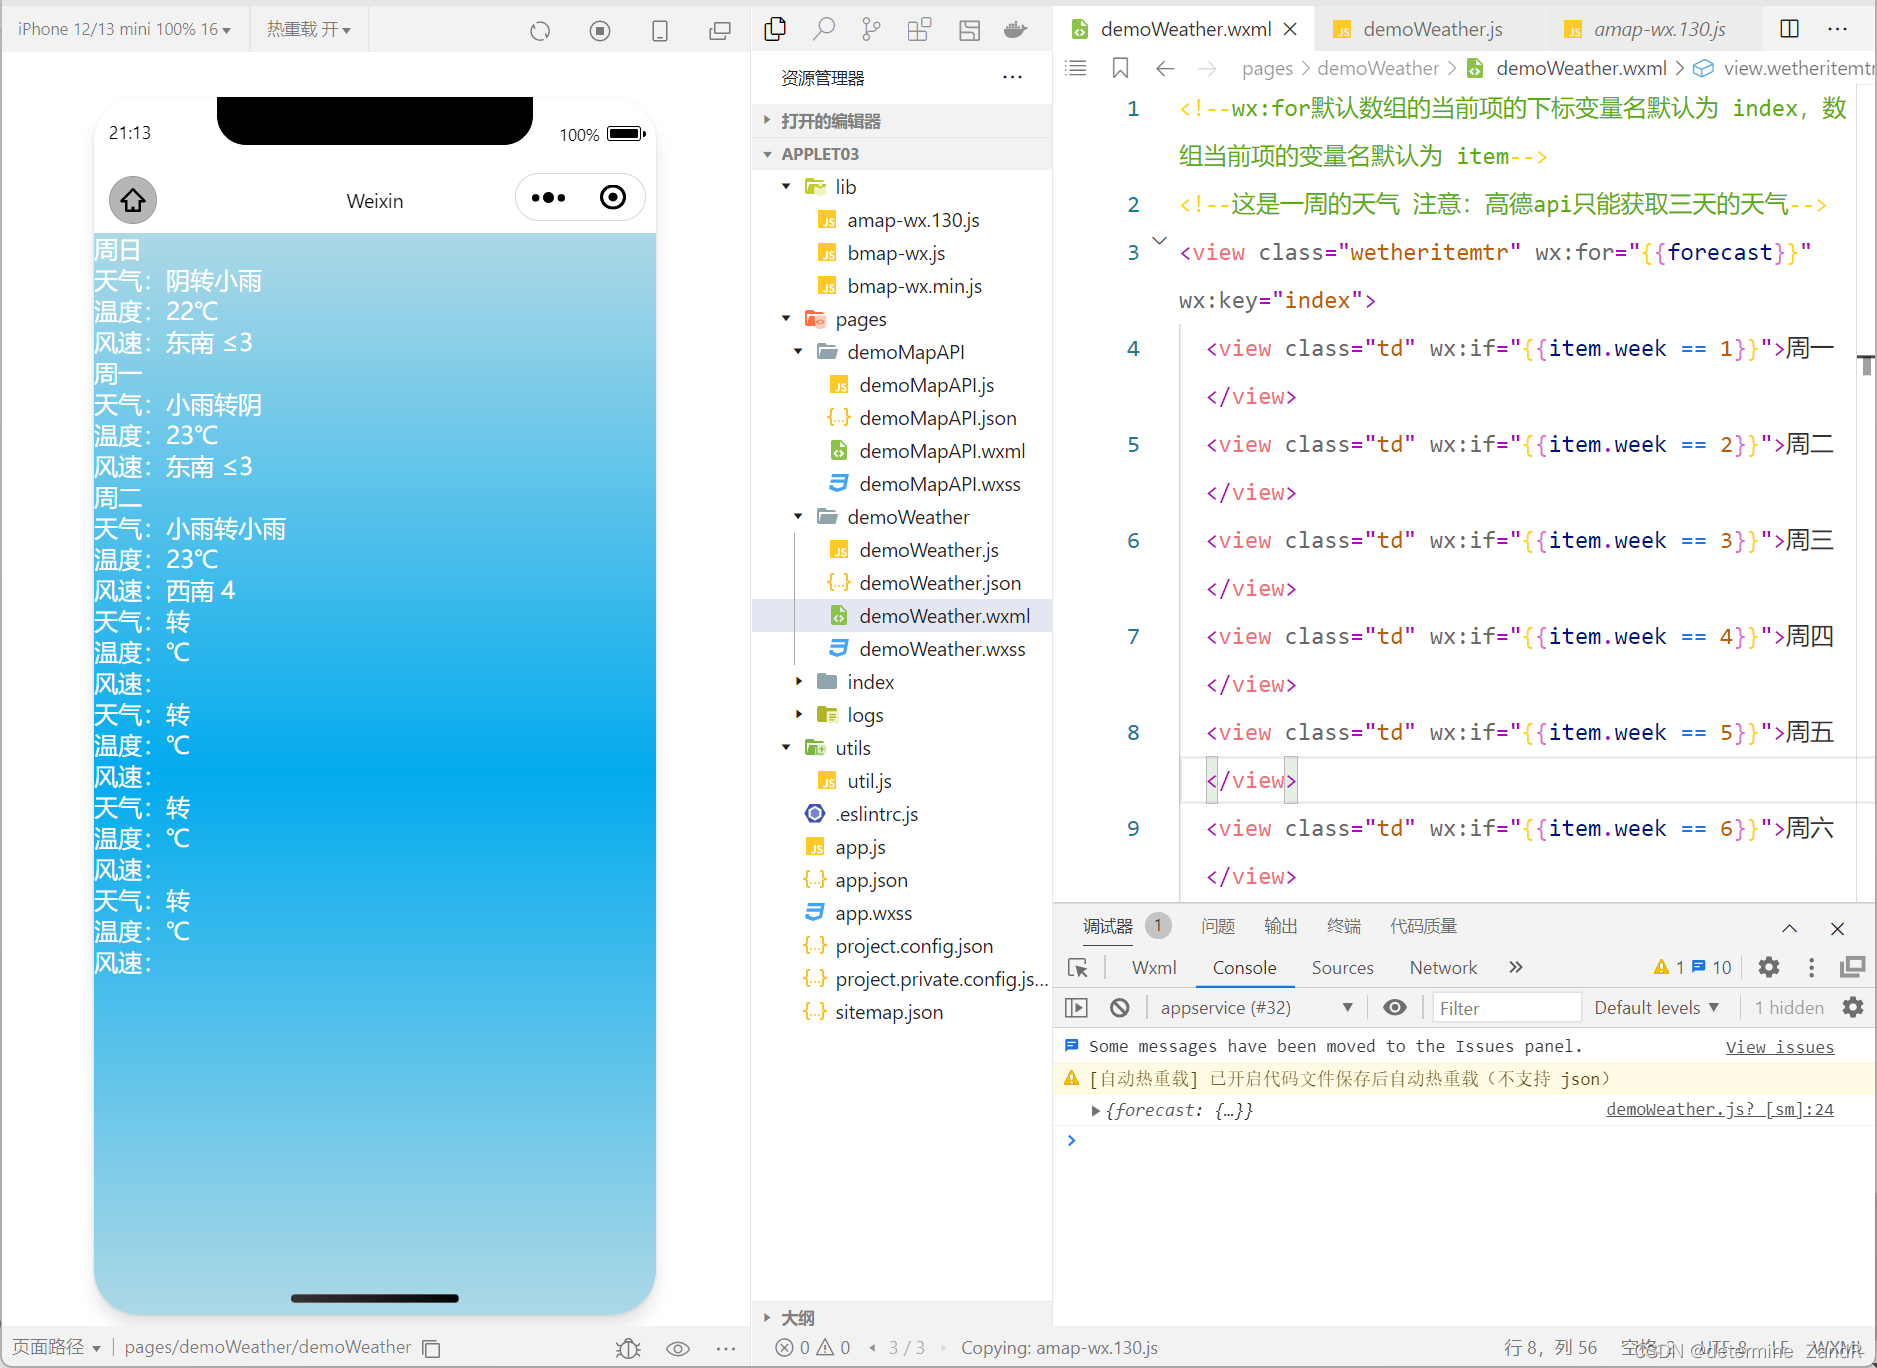This screenshot has width=1877, height=1368.
Task: Click the detach simulator window icon
Action: pos(720,31)
